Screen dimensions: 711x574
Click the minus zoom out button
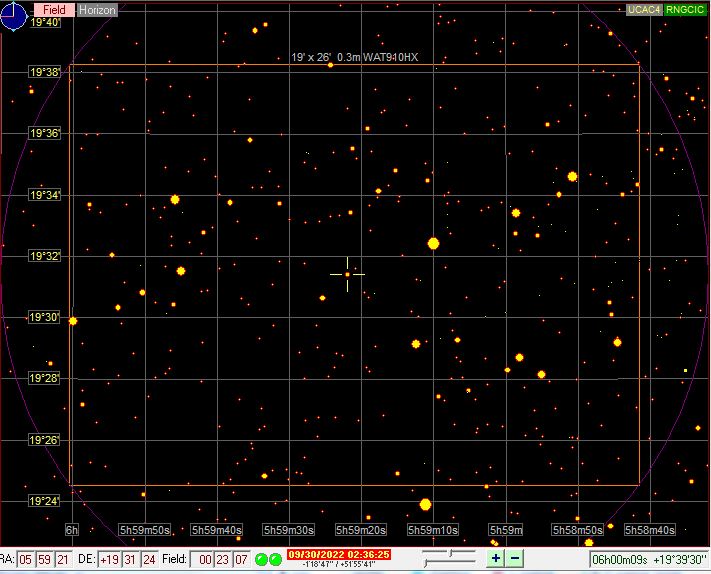coord(514,558)
